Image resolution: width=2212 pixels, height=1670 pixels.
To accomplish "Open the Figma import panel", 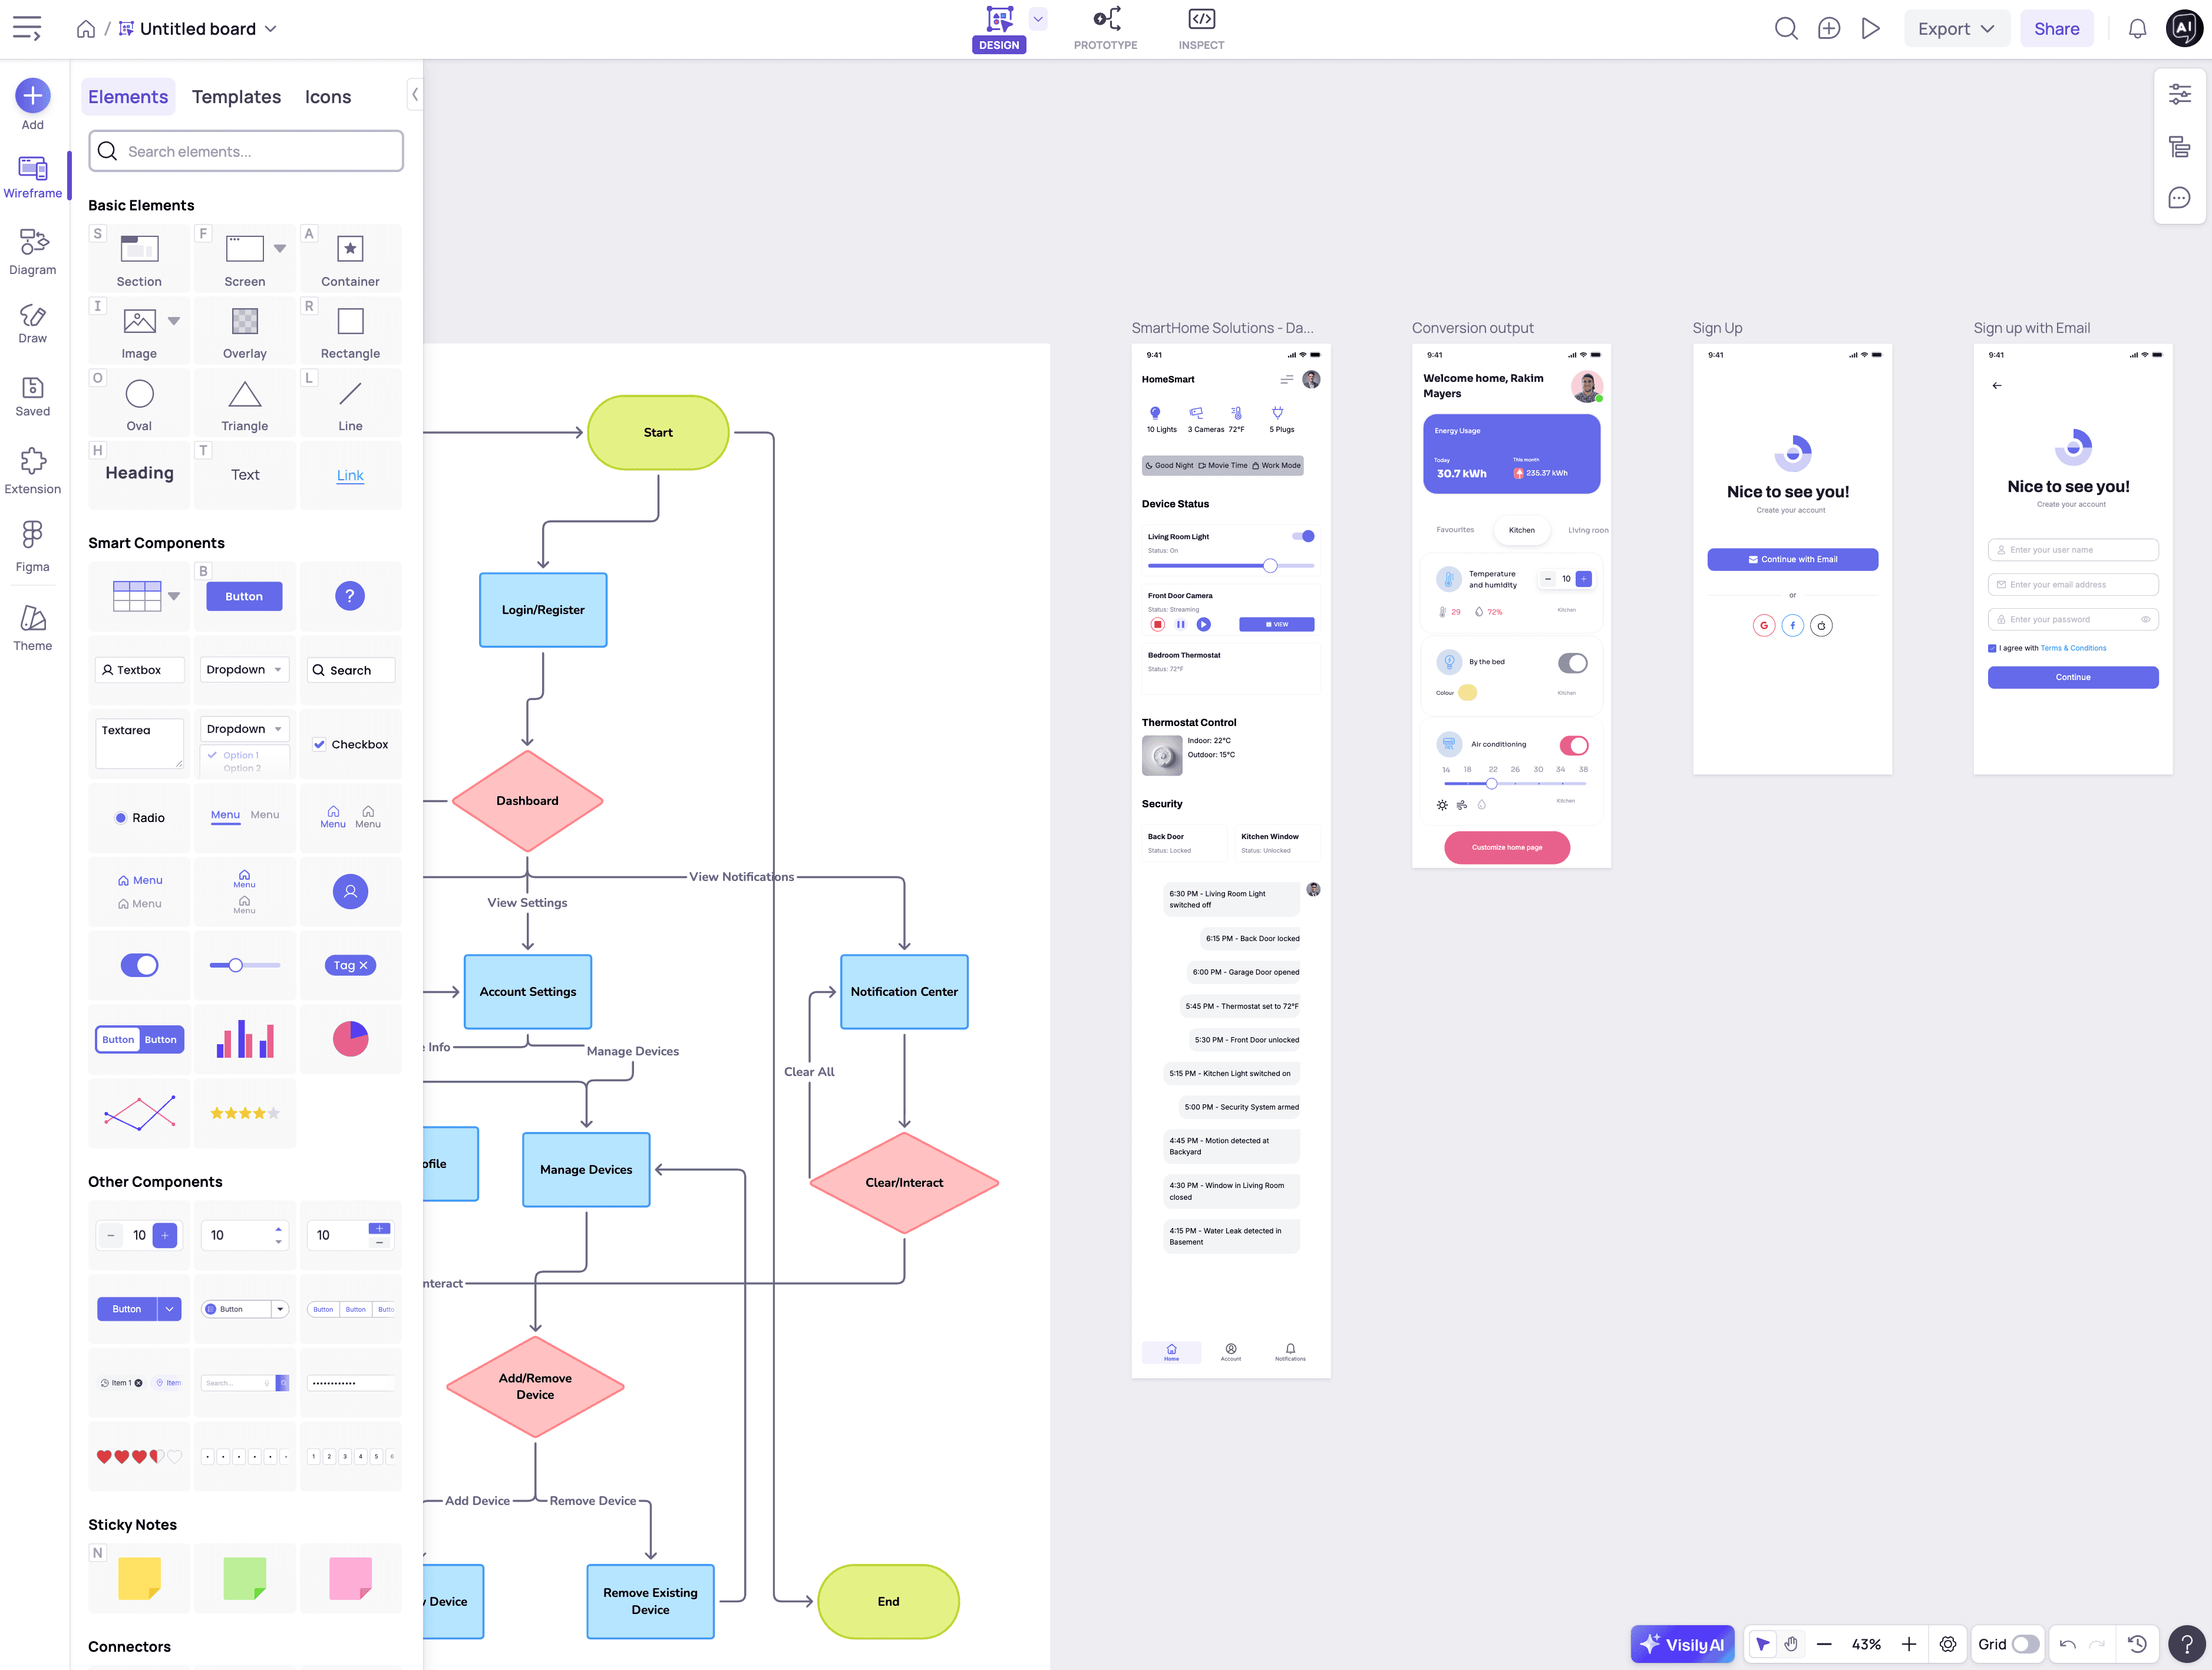I will [x=32, y=545].
